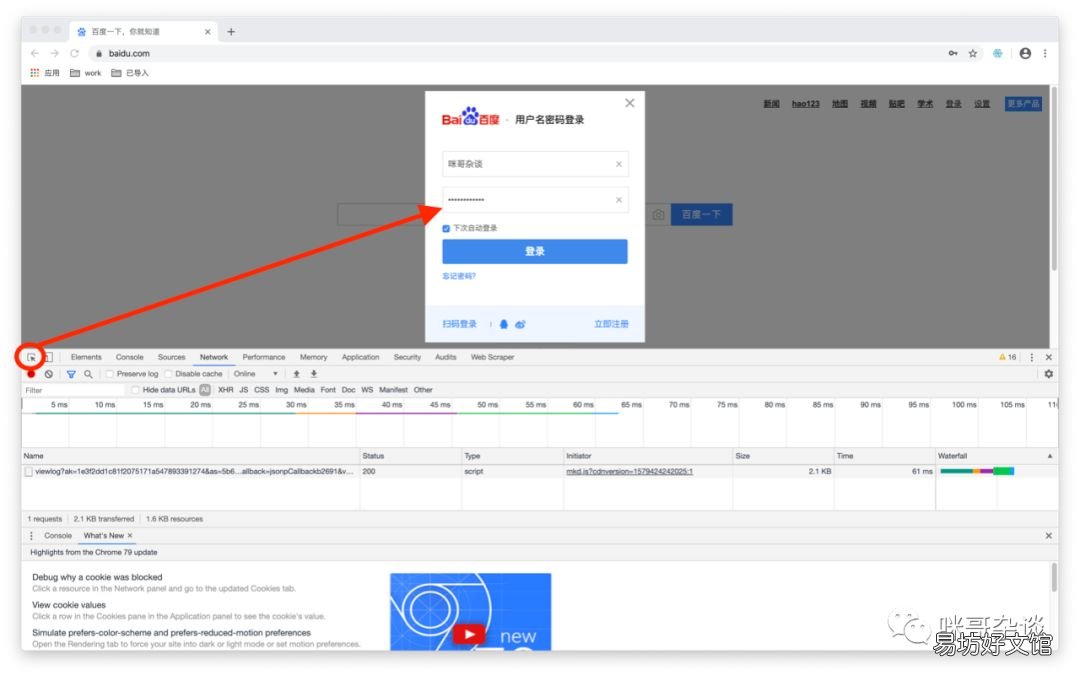
Task: Open Chrome profile avatar icon
Action: (1025, 53)
